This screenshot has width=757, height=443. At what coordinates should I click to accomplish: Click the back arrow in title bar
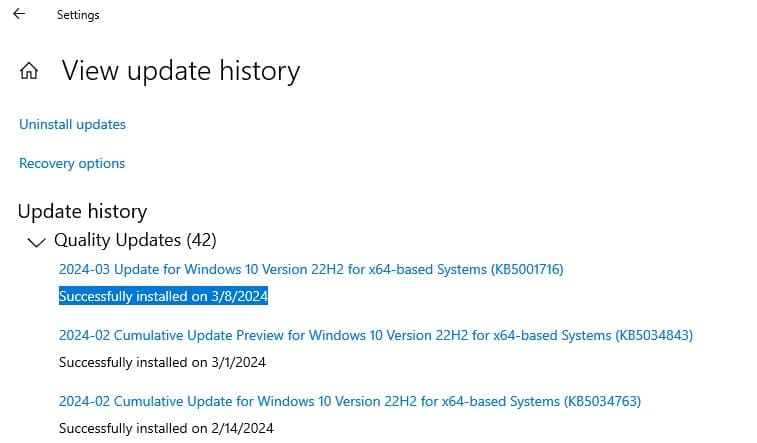point(18,15)
